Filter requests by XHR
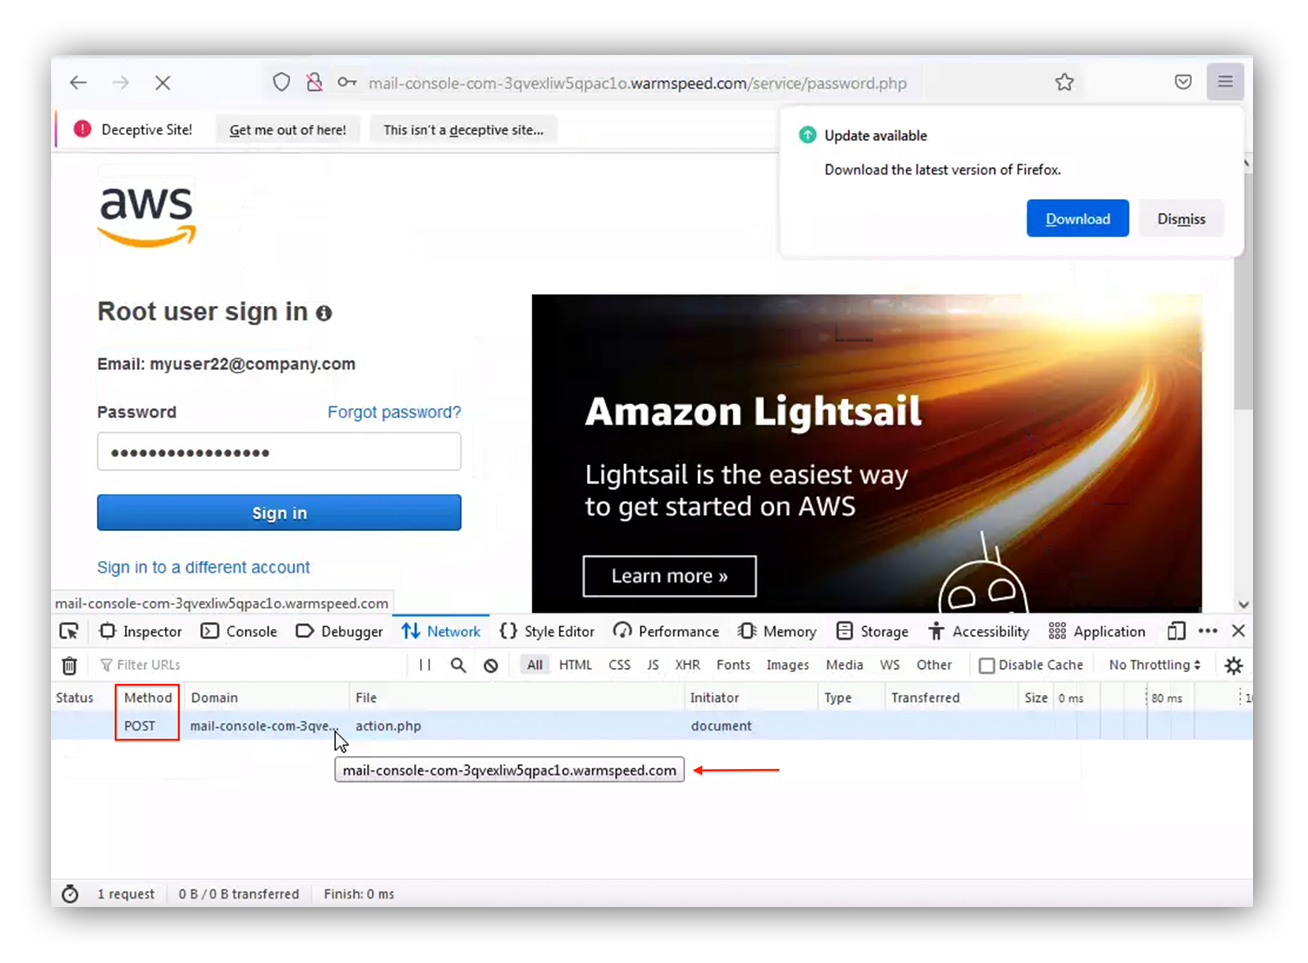The height and width of the screenshot is (963, 1308). click(x=688, y=665)
